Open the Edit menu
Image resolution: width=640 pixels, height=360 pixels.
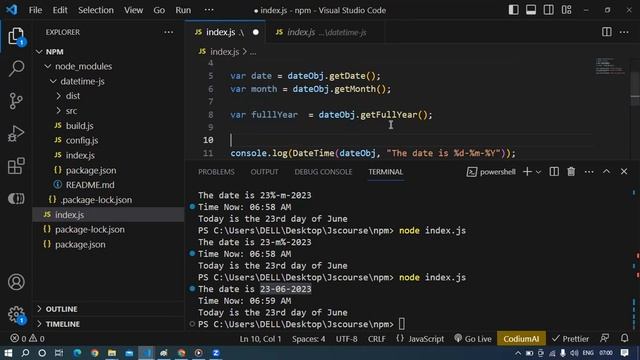point(60,10)
